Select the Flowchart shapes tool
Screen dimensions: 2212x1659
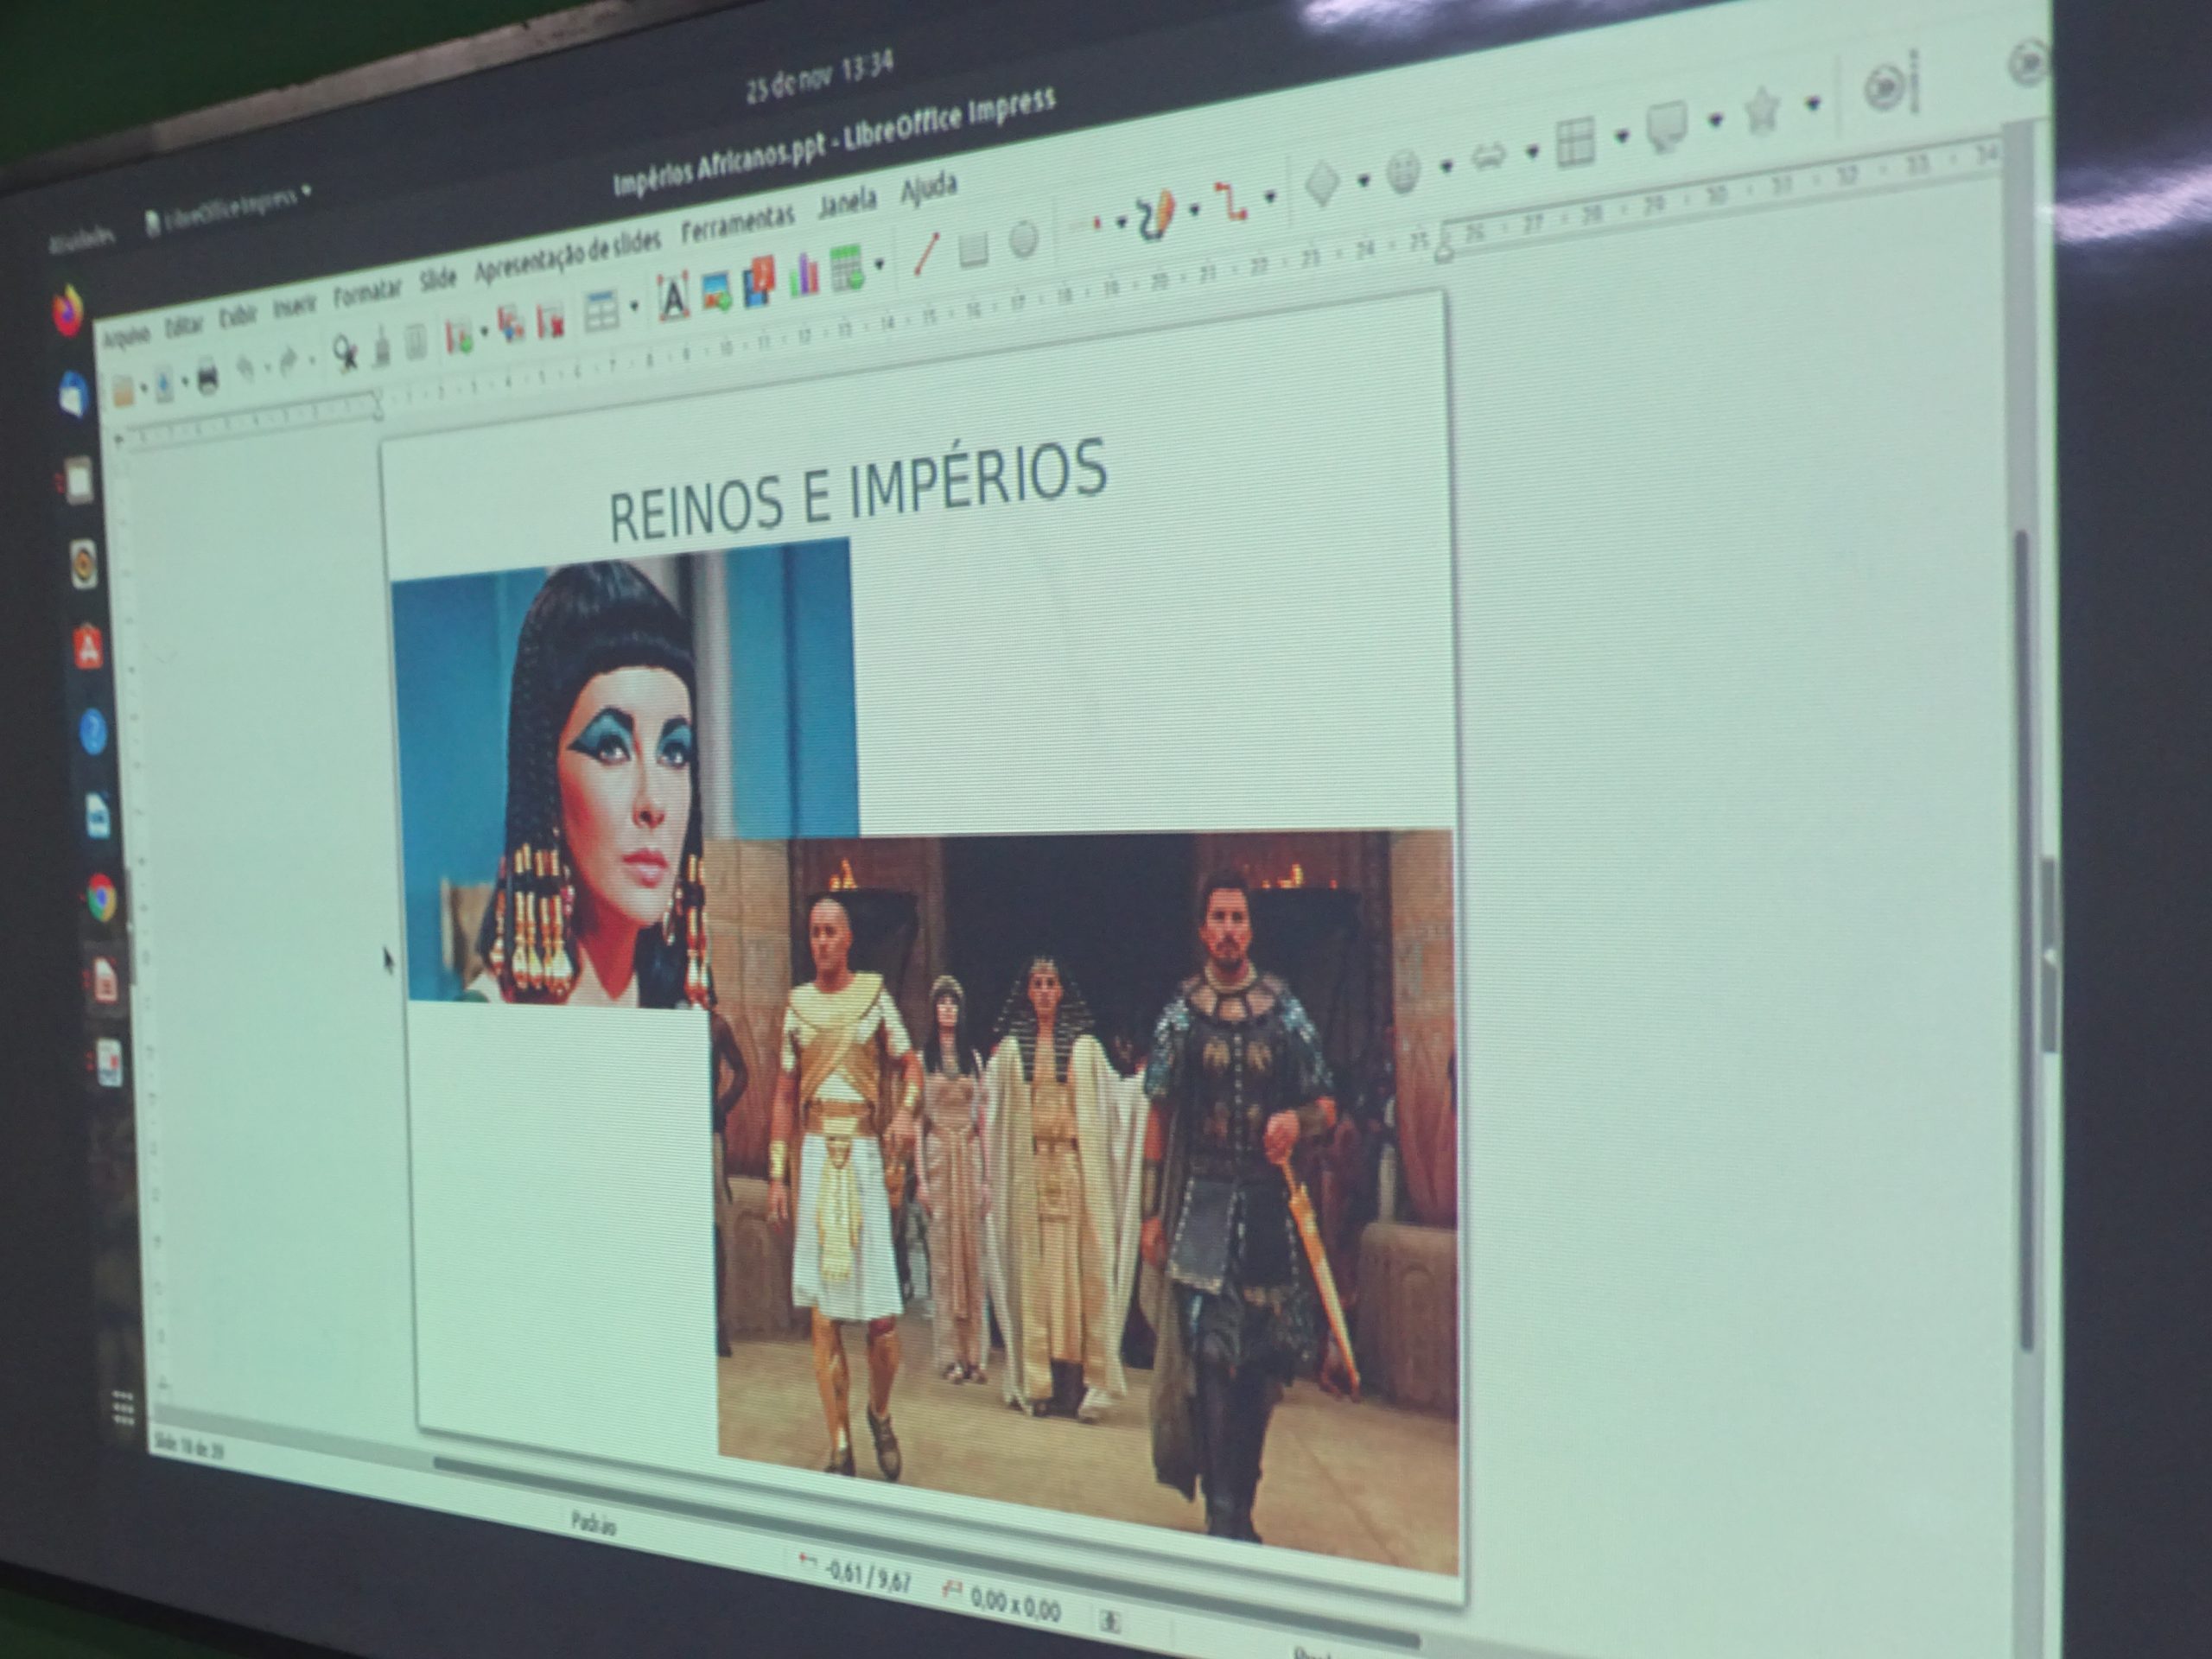click(x=1575, y=142)
